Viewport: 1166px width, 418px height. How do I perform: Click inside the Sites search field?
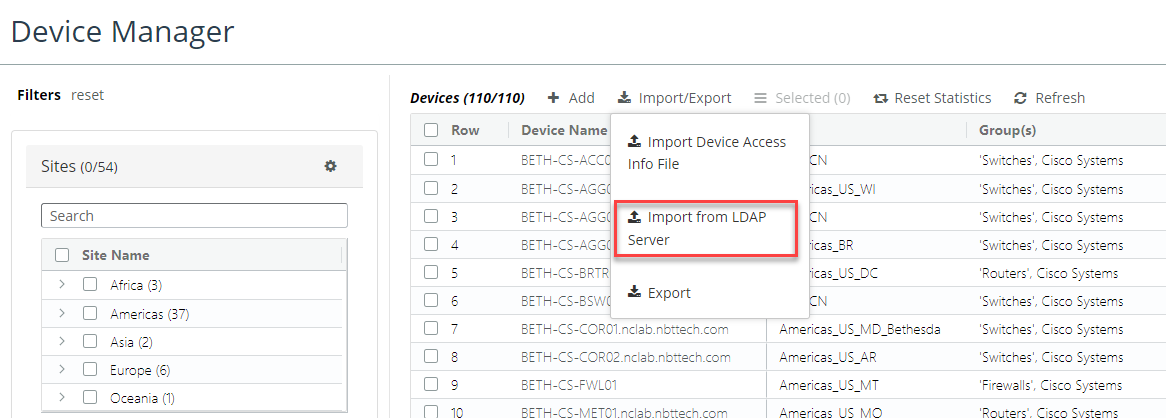pyautogui.click(x=194, y=216)
